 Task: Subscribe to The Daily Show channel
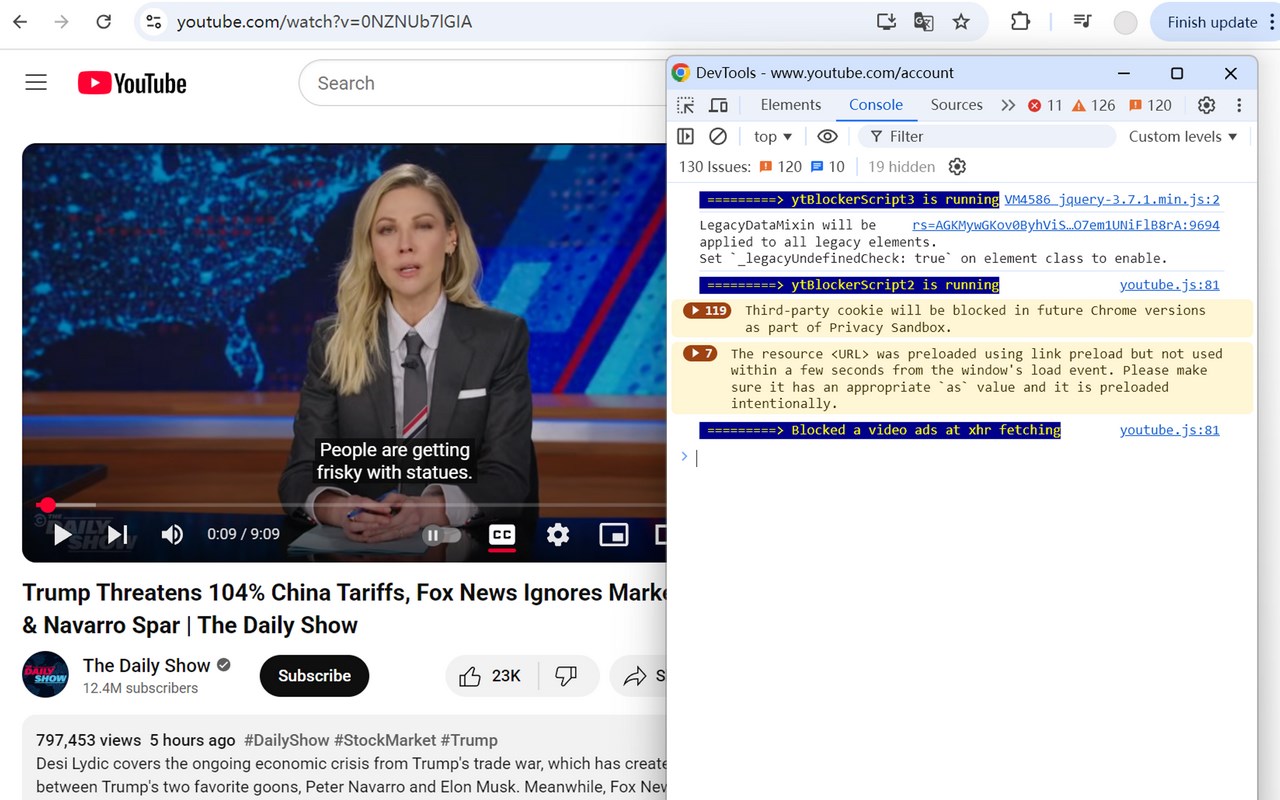point(314,675)
